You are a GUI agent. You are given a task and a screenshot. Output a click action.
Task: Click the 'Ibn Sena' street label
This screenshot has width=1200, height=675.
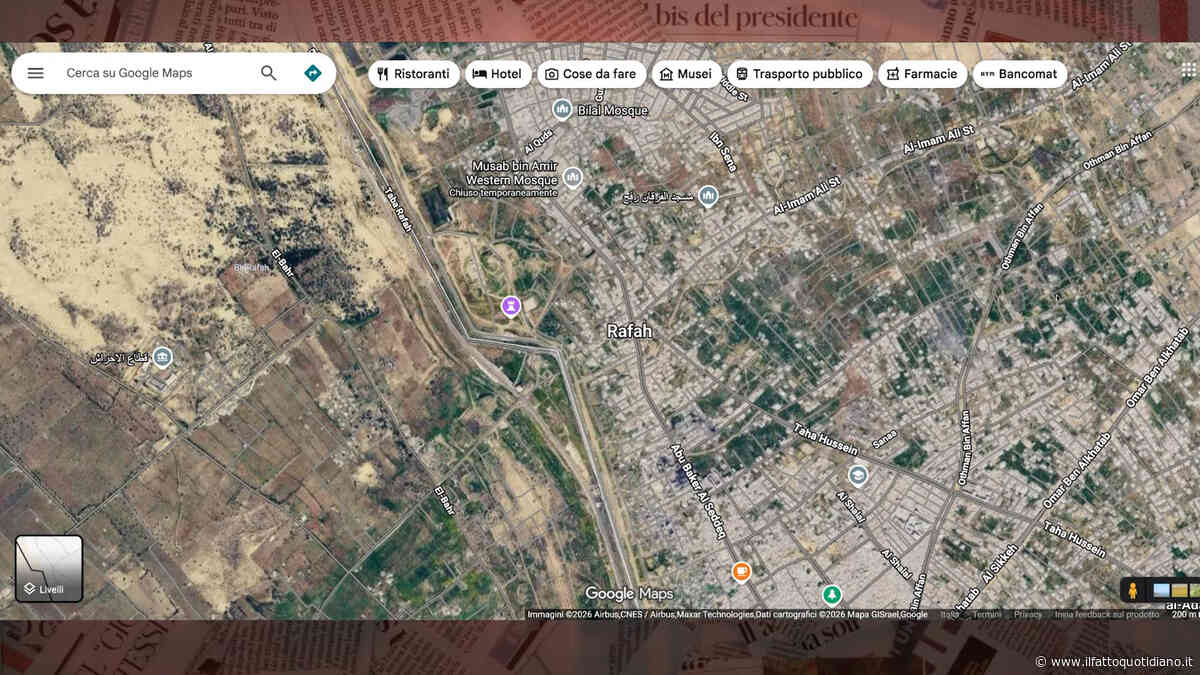coord(721,151)
